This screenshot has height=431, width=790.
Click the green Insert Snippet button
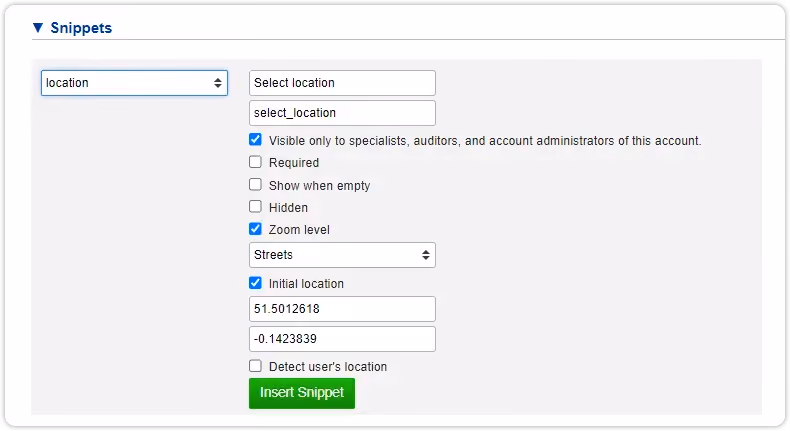(302, 393)
